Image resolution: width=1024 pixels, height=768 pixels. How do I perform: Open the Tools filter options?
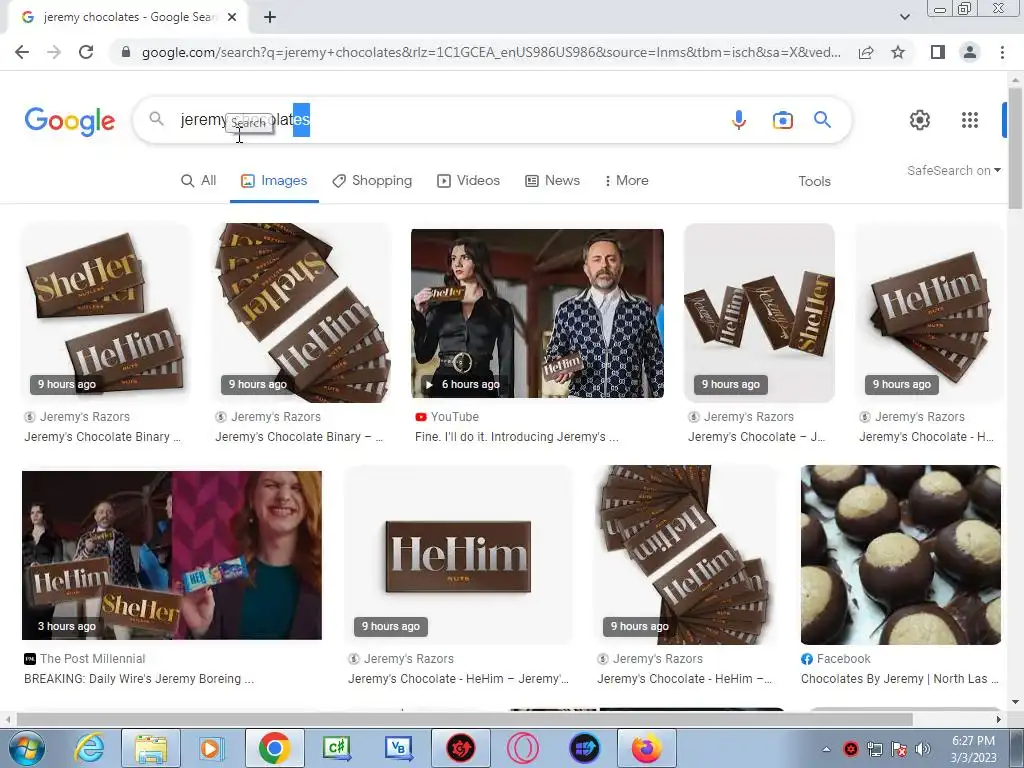click(814, 182)
